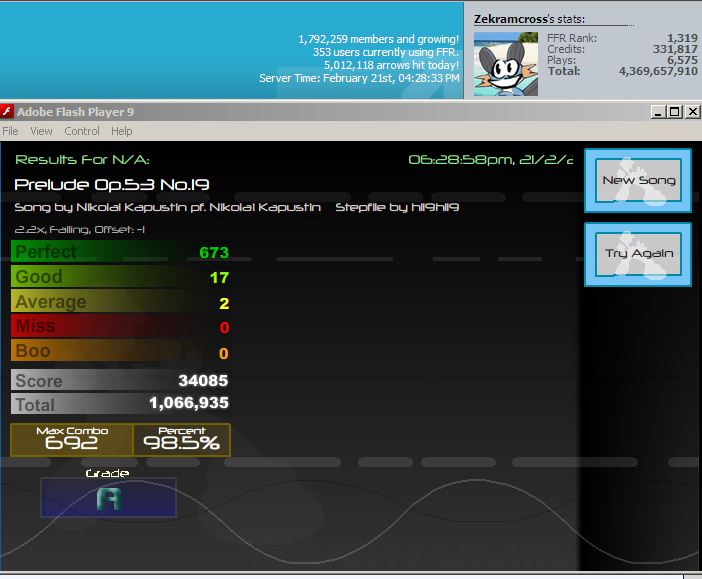702x579 pixels.
Task: Maximize the Flash Player window
Action: point(674,112)
